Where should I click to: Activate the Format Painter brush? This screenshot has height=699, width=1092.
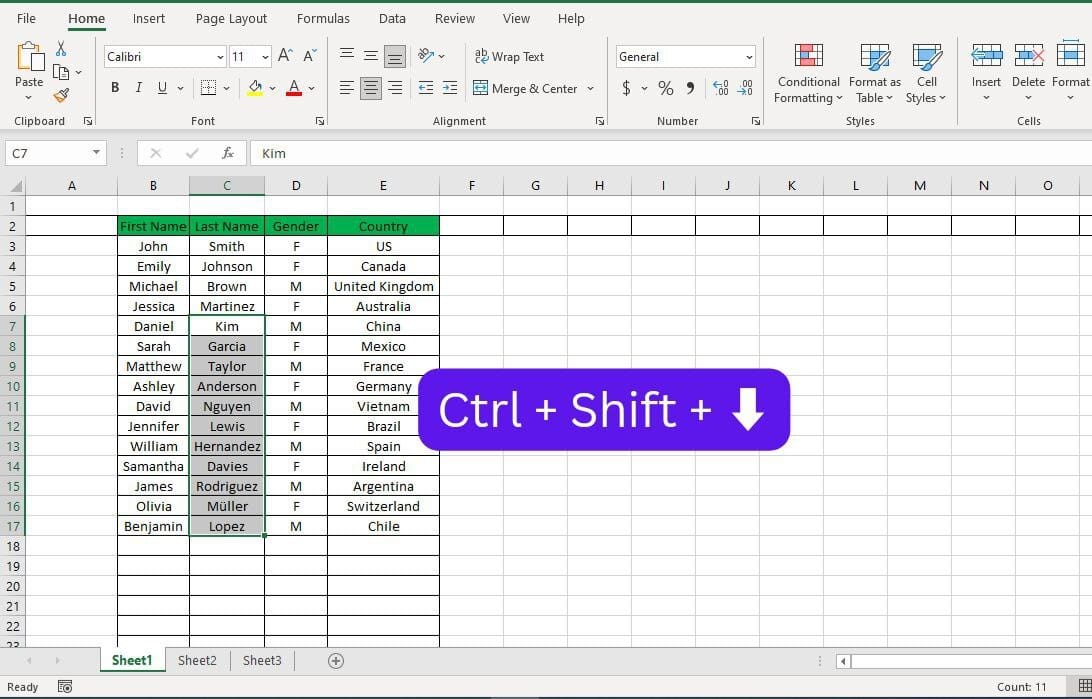point(61,95)
